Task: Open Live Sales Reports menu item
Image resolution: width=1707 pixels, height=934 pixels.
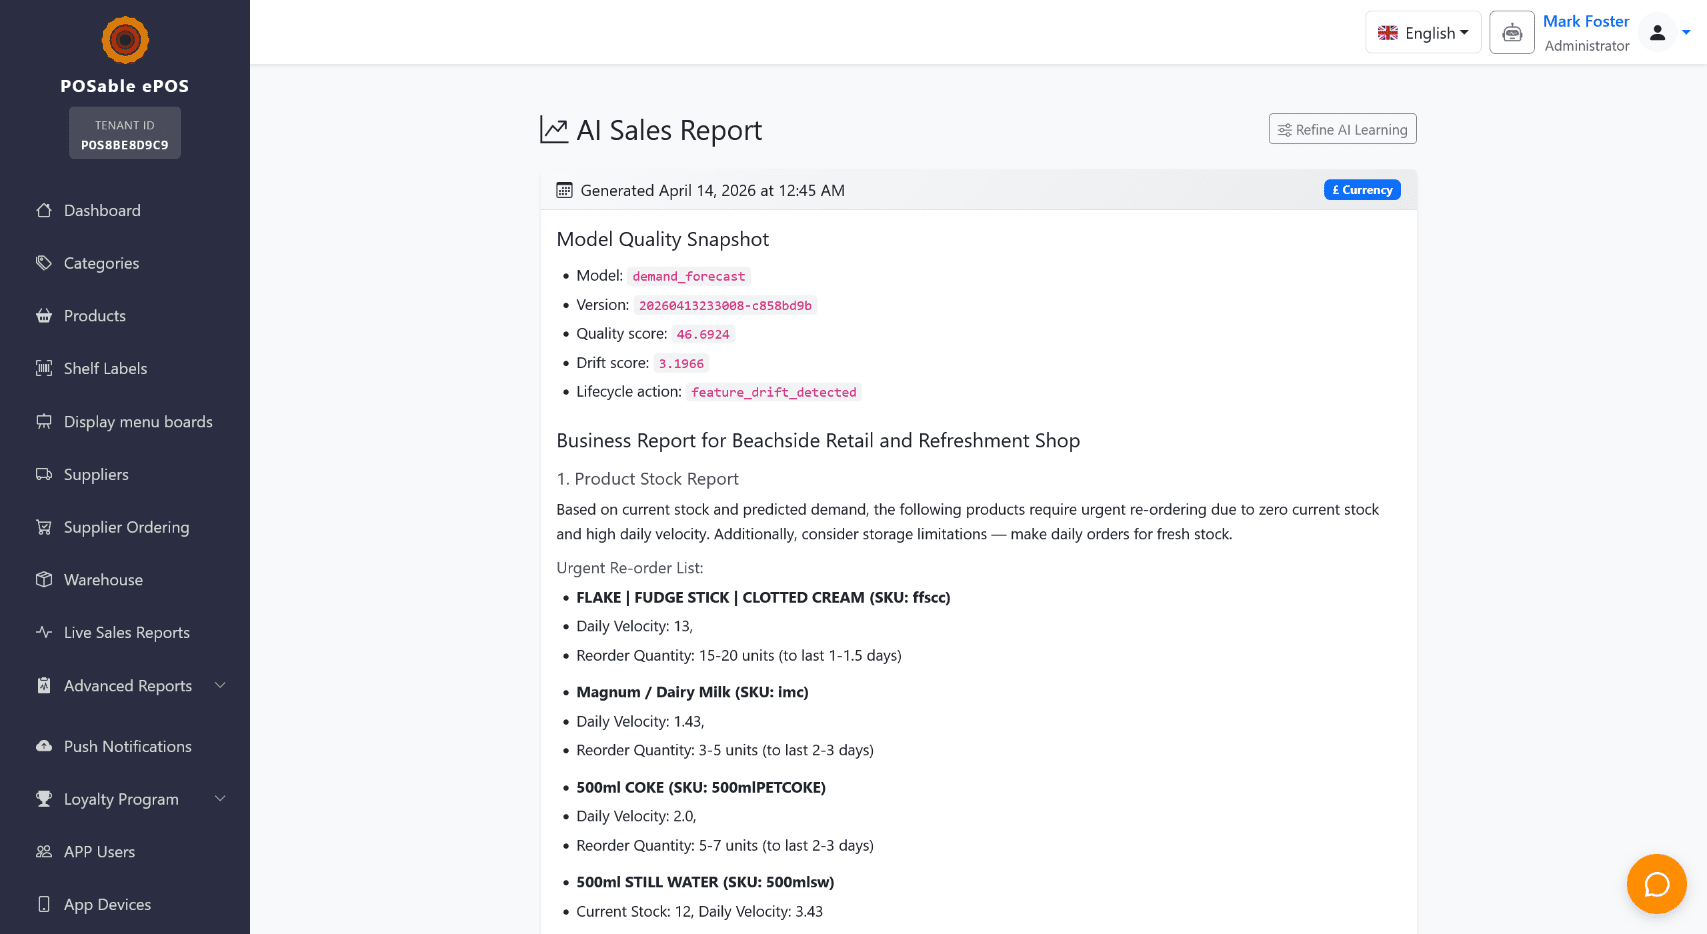Action: [126, 633]
